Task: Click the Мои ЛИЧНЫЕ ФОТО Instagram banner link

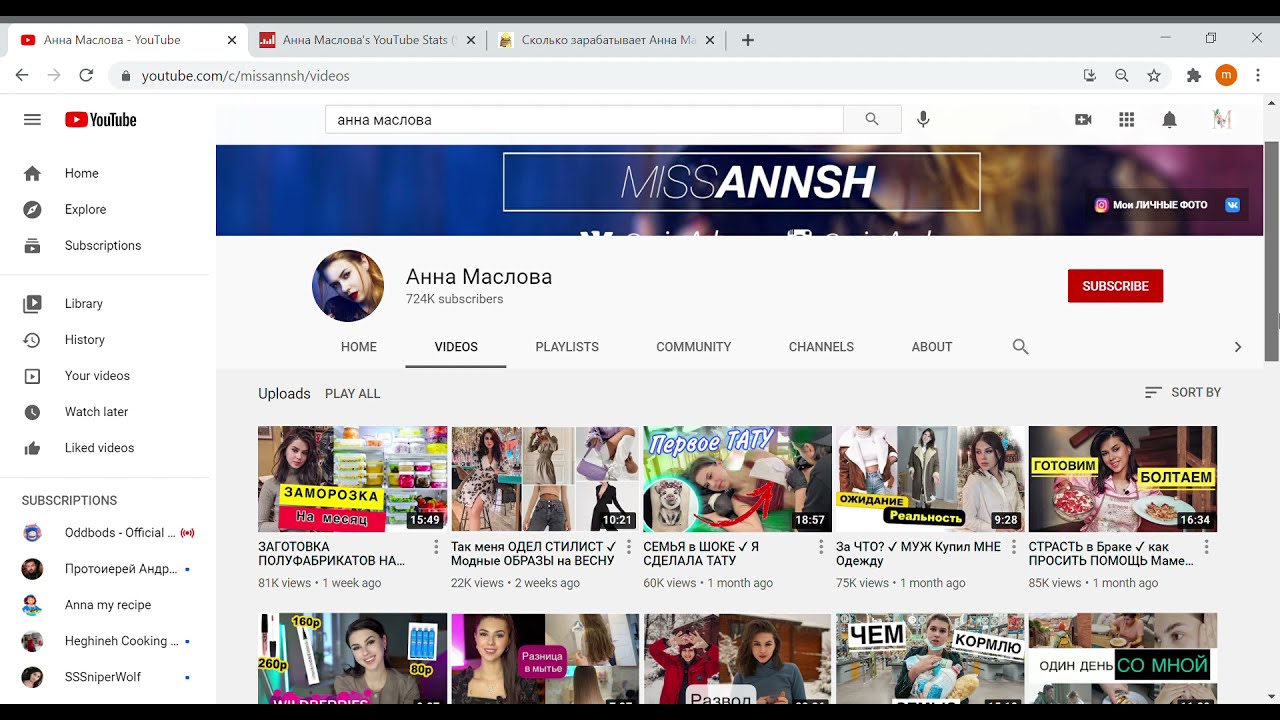Action: coord(1151,204)
